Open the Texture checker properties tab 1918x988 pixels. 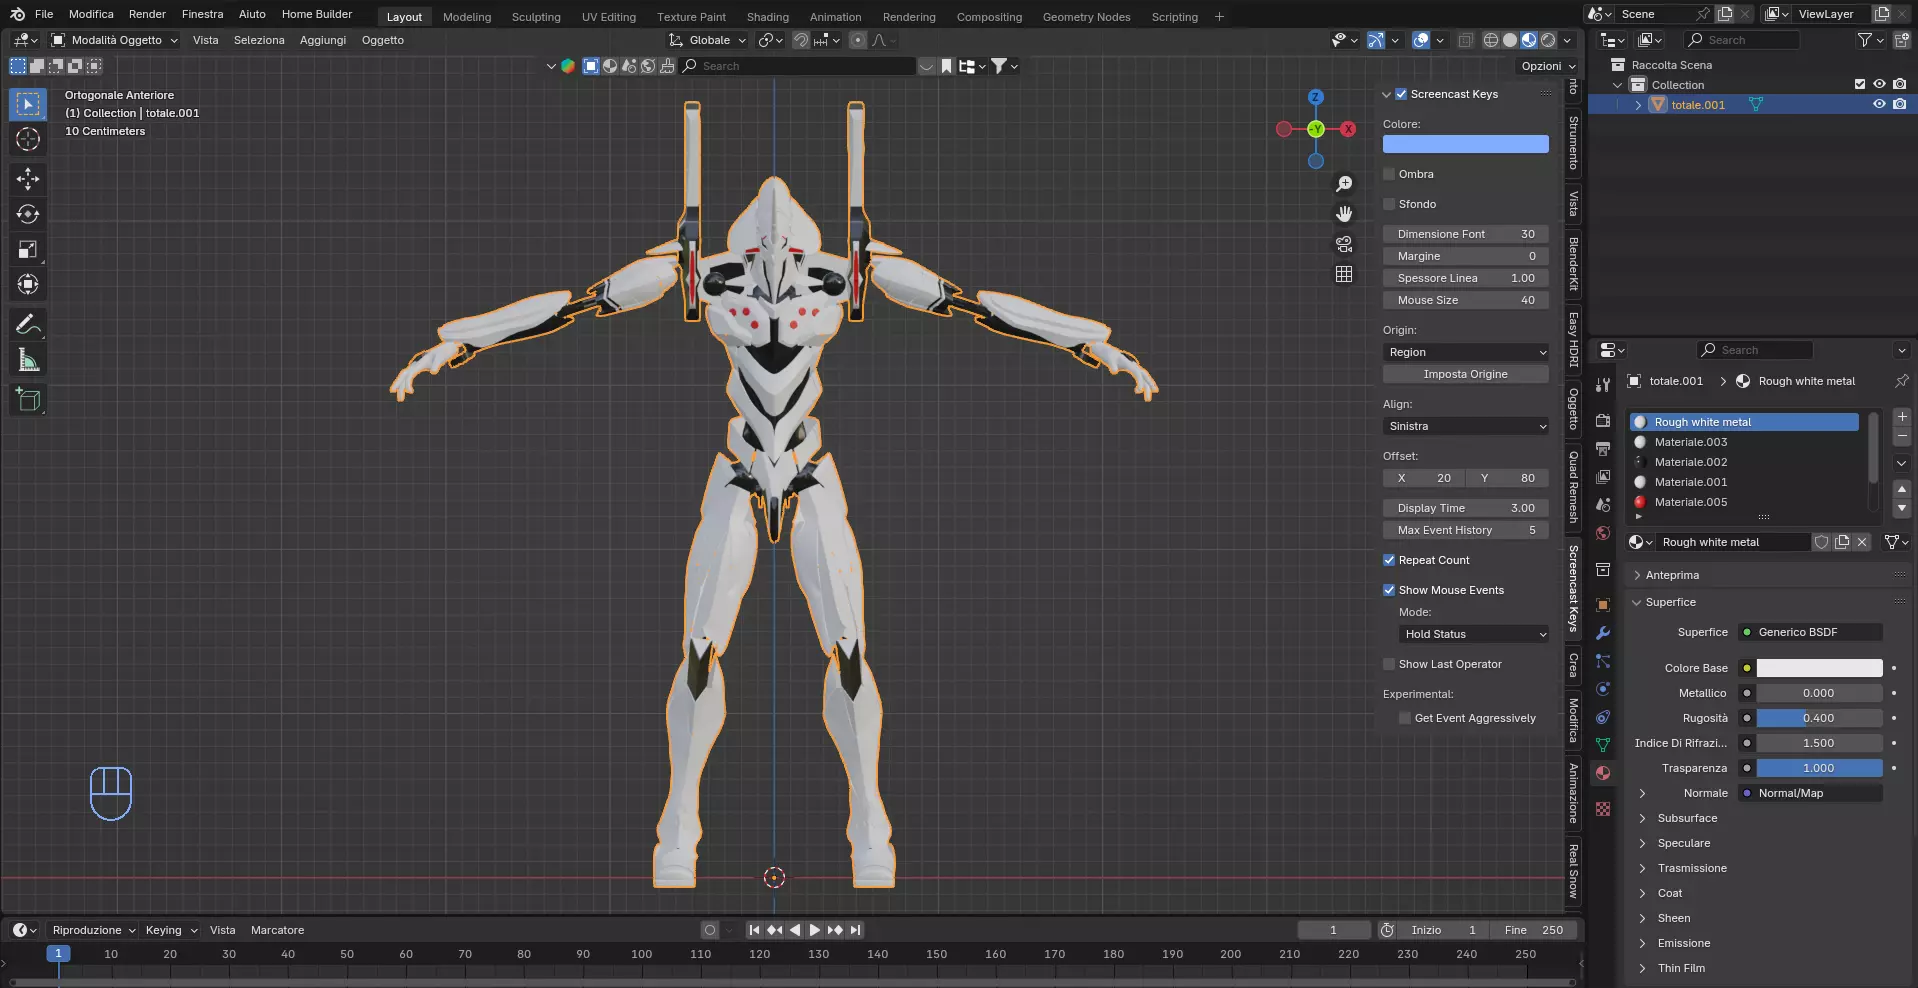click(1603, 809)
